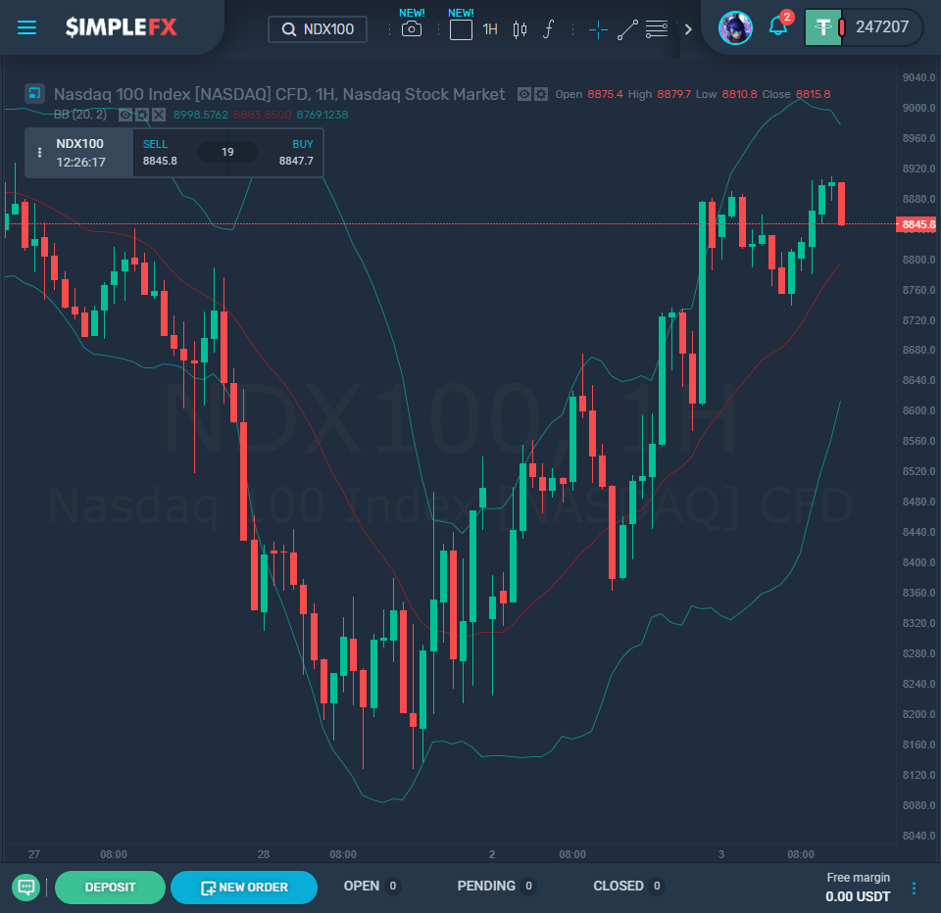The width and height of the screenshot is (941, 913).
Task: Click the current price label 8845.8
Action: [917, 224]
